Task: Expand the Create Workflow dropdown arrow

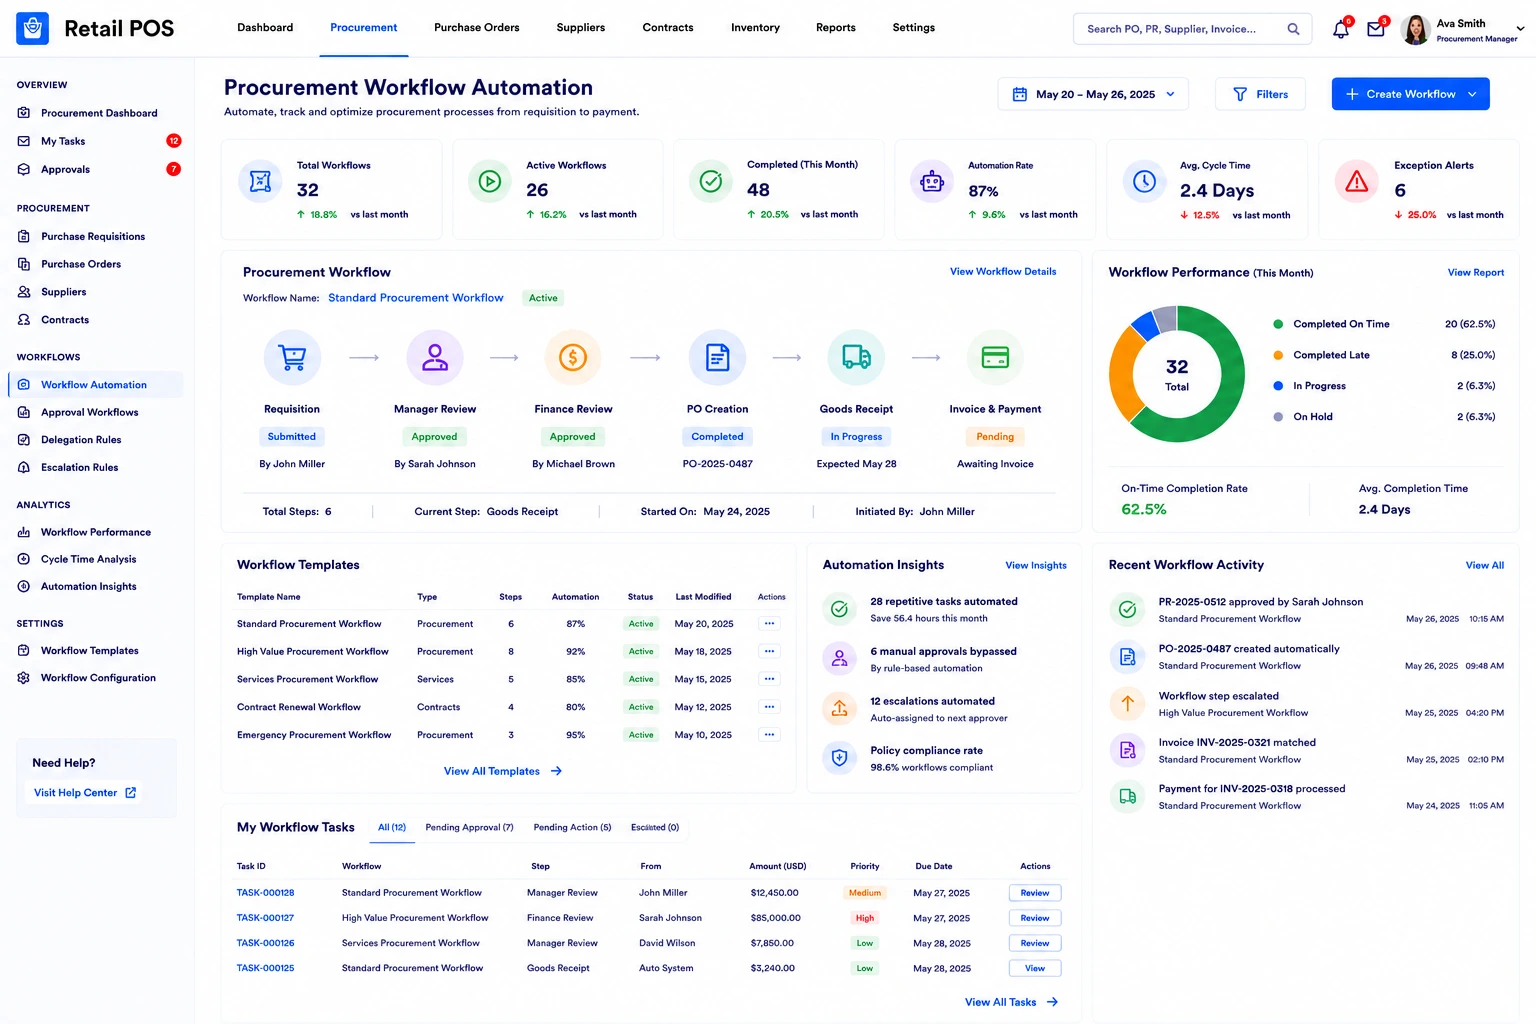Action: point(1472,94)
